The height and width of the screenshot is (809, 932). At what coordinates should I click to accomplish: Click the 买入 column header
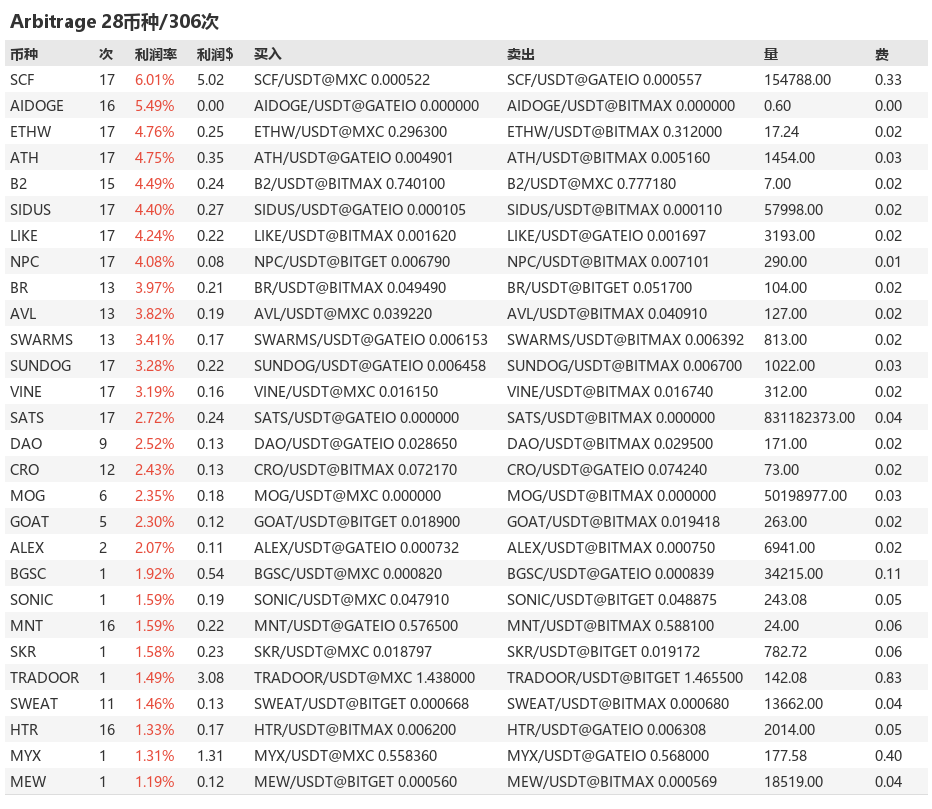tap(267, 54)
